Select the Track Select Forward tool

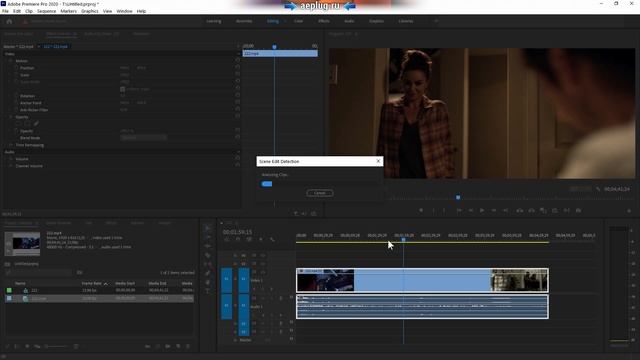pyautogui.click(x=208, y=237)
